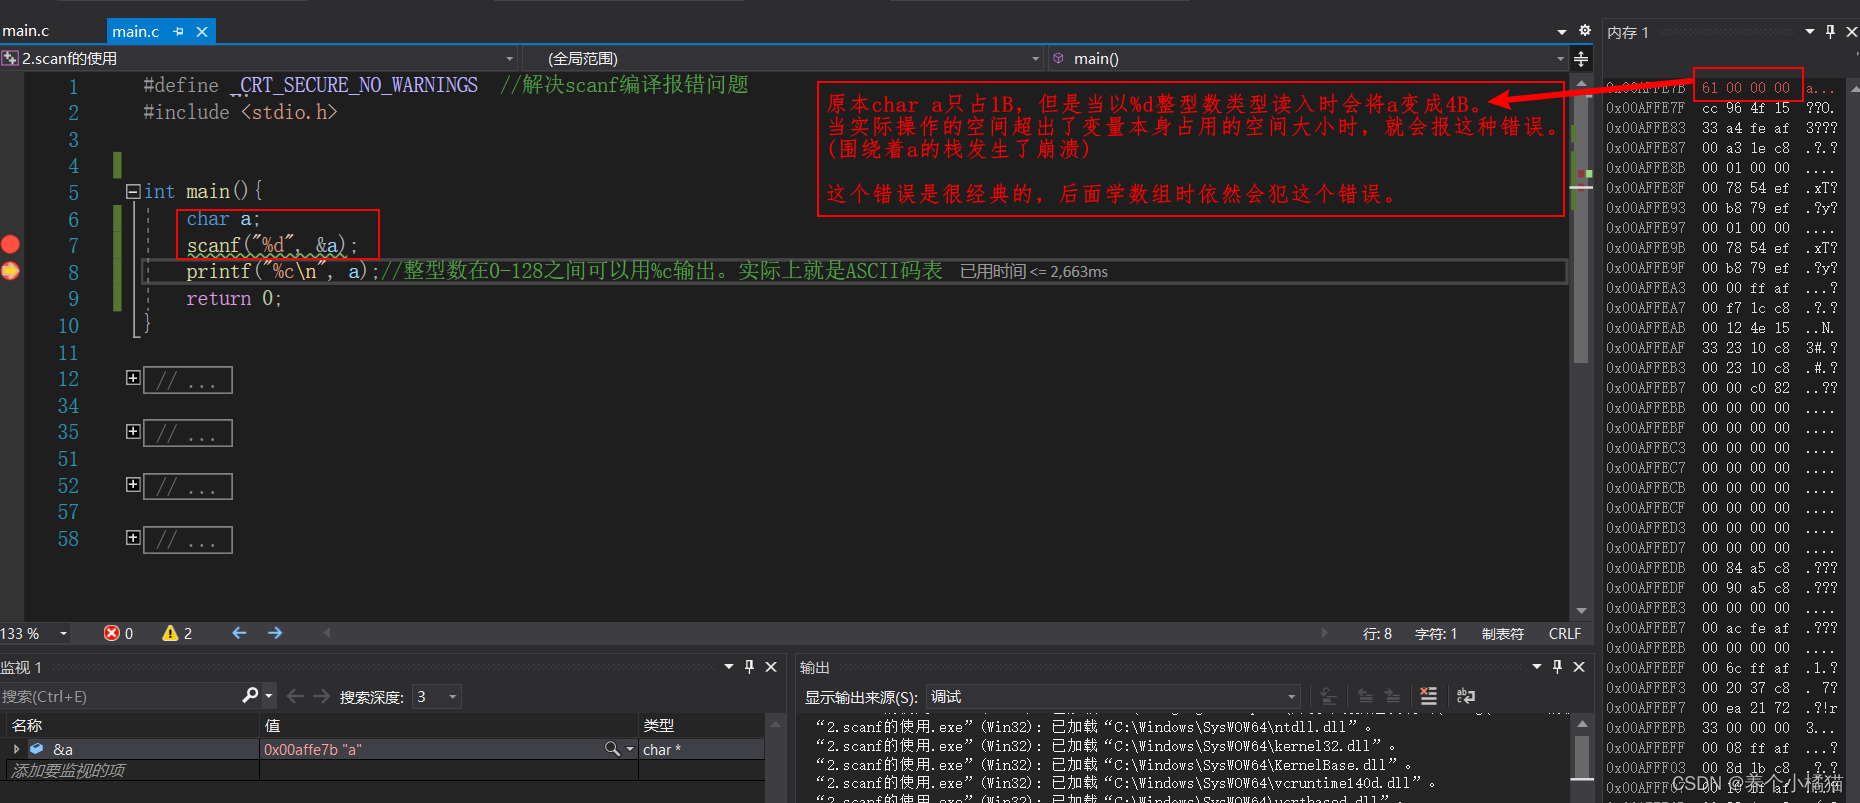Click the error count icon showing 0
Image resolution: width=1860 pixels, height=803 pixels.
(112, 633)
